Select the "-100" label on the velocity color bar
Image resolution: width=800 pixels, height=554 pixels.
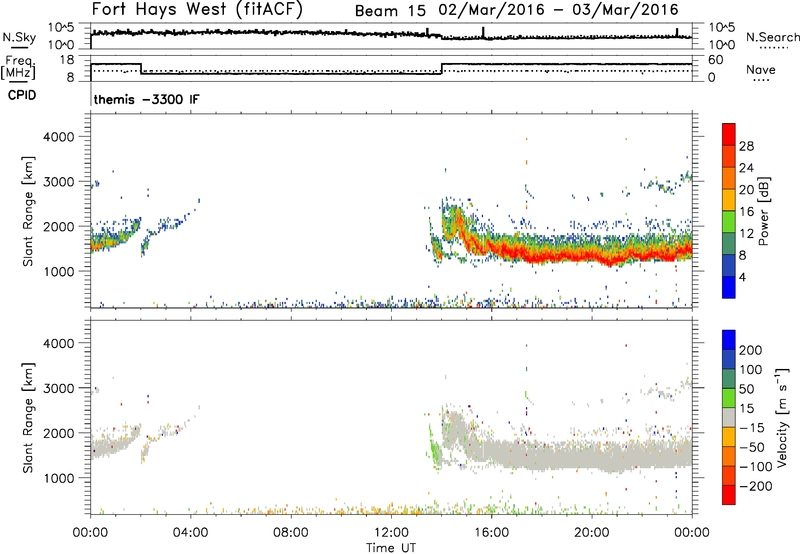coord(756,467)
